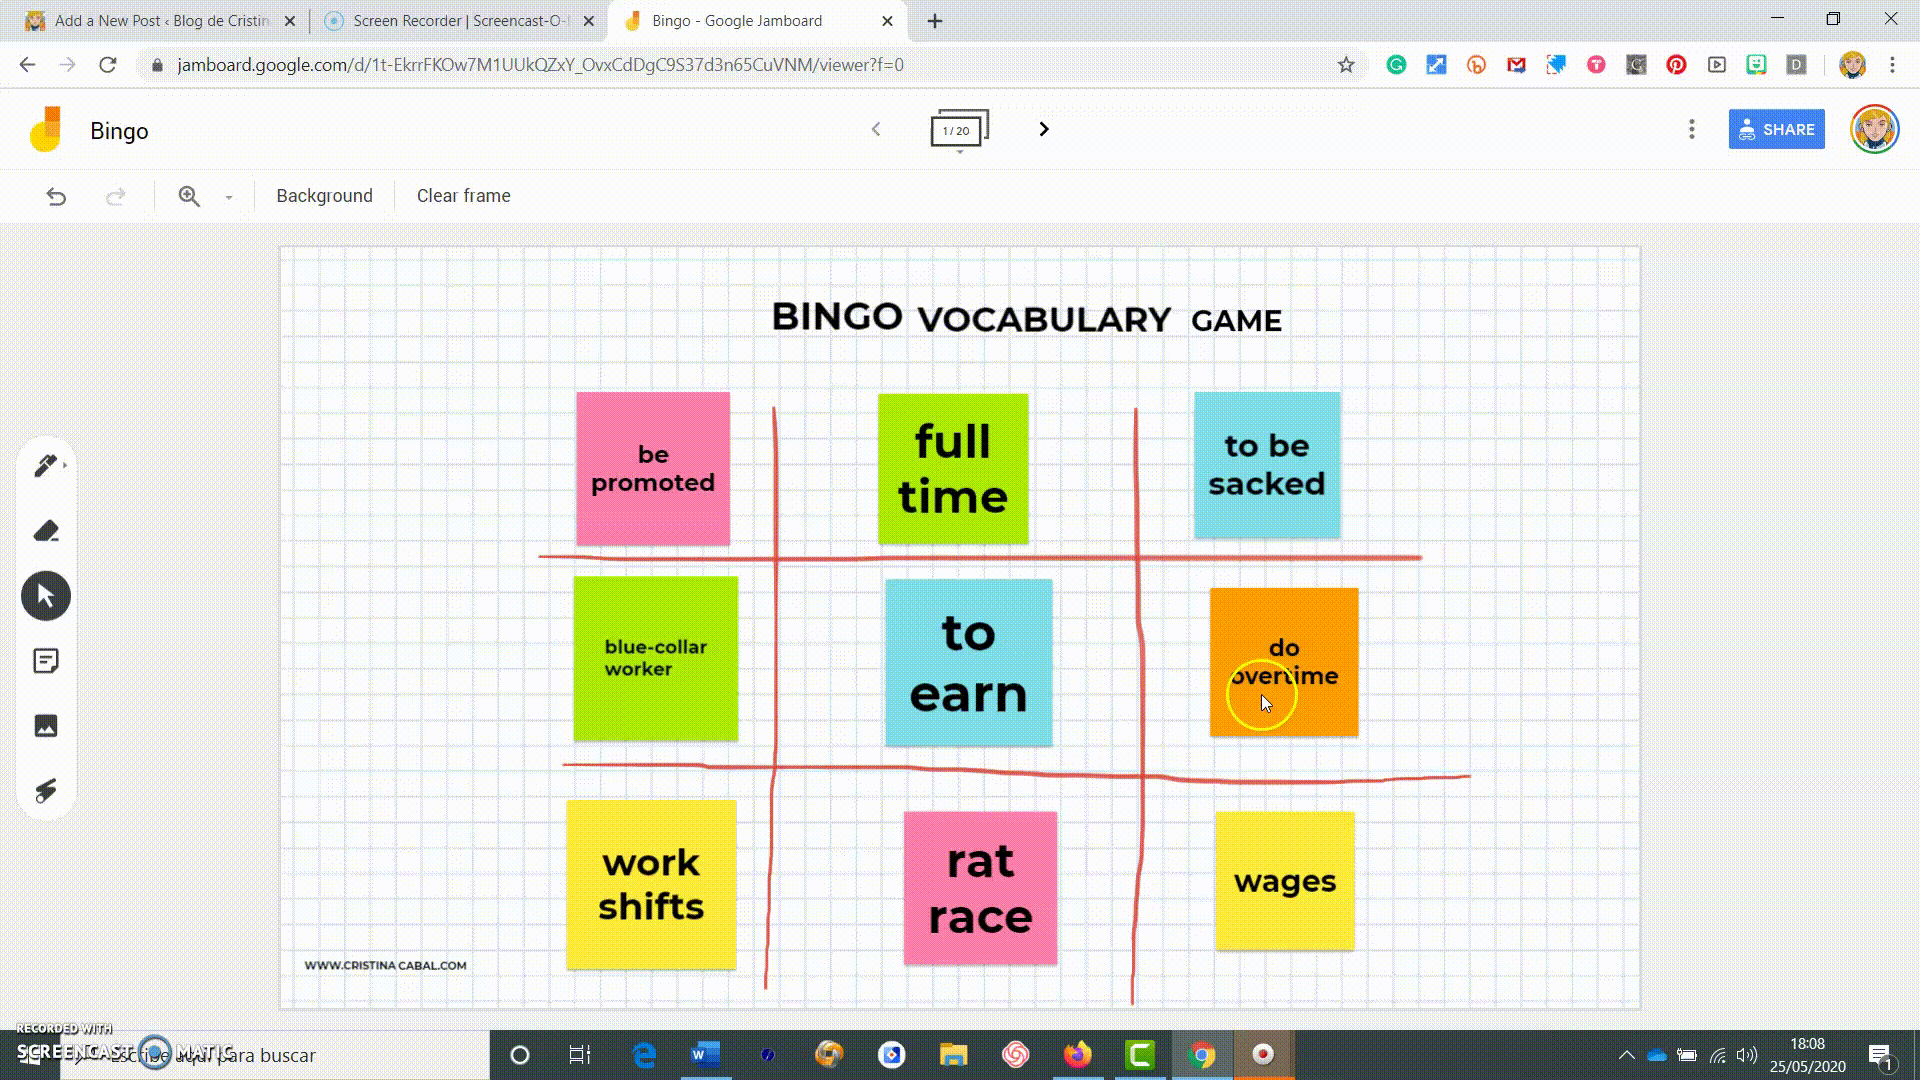
Task: Navigate to previous frame with arrow
Action: coord(874,128)
